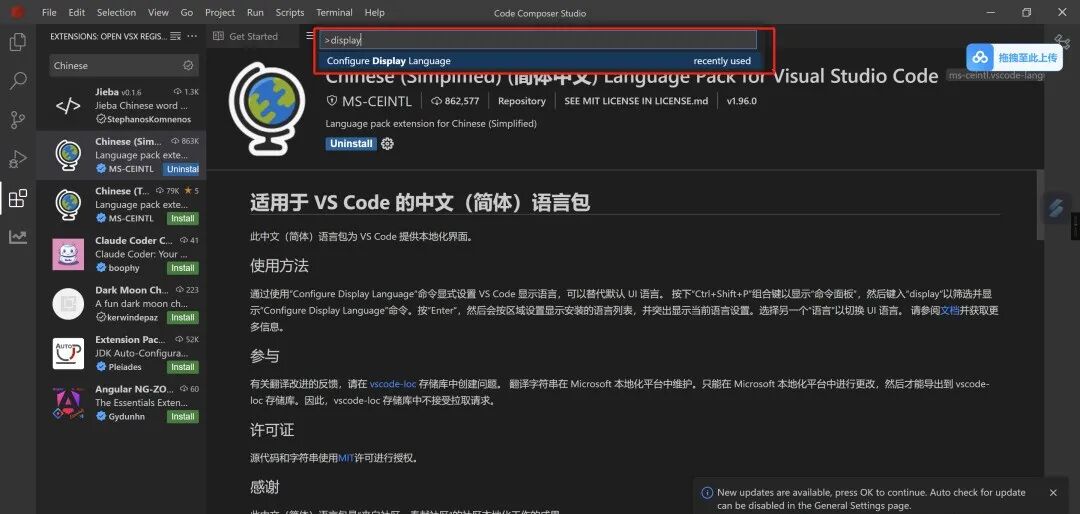
Task: Open the Terminal menu
Action: (334, 12)
